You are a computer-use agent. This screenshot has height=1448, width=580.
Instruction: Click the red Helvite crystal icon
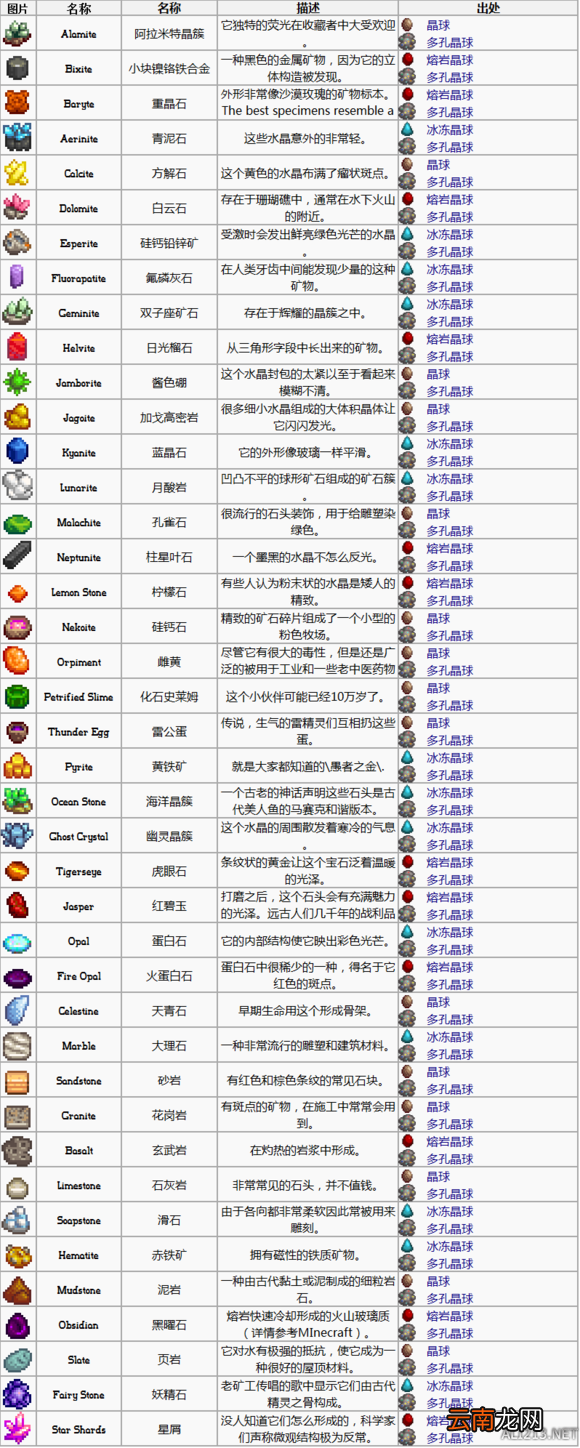[x=17, y=348]
